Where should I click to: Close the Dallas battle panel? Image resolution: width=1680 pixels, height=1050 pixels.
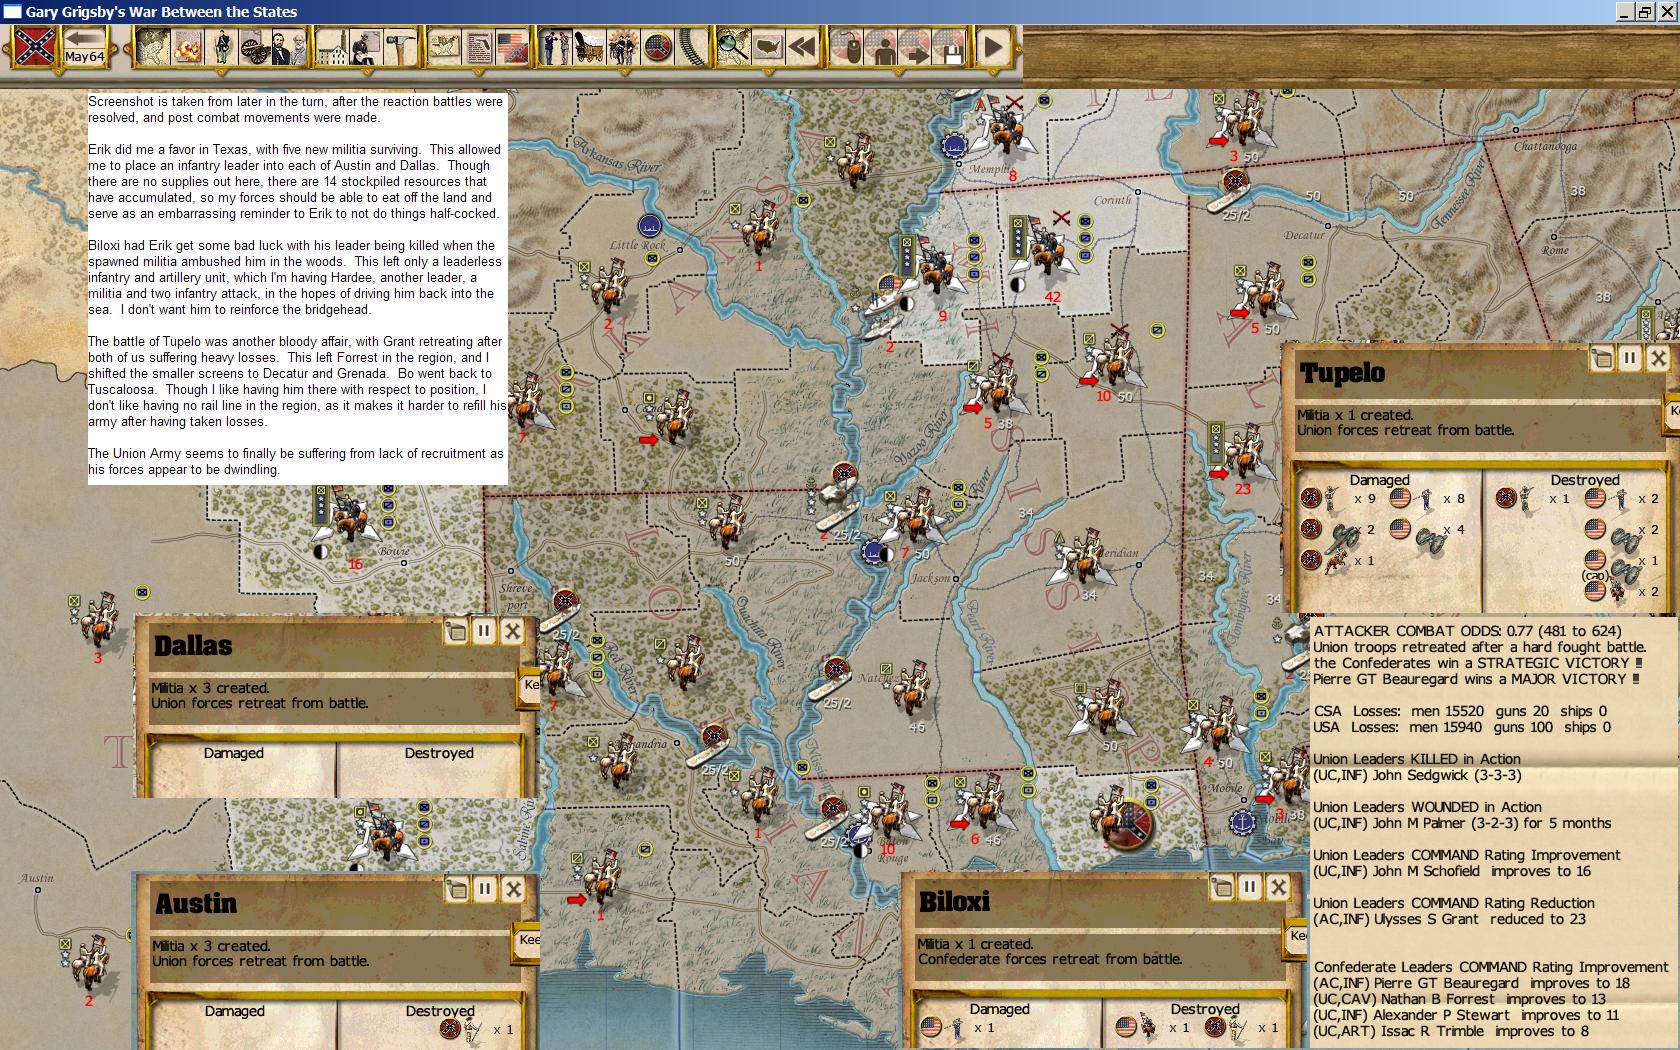pyautogui.click(x=512, y=631)
